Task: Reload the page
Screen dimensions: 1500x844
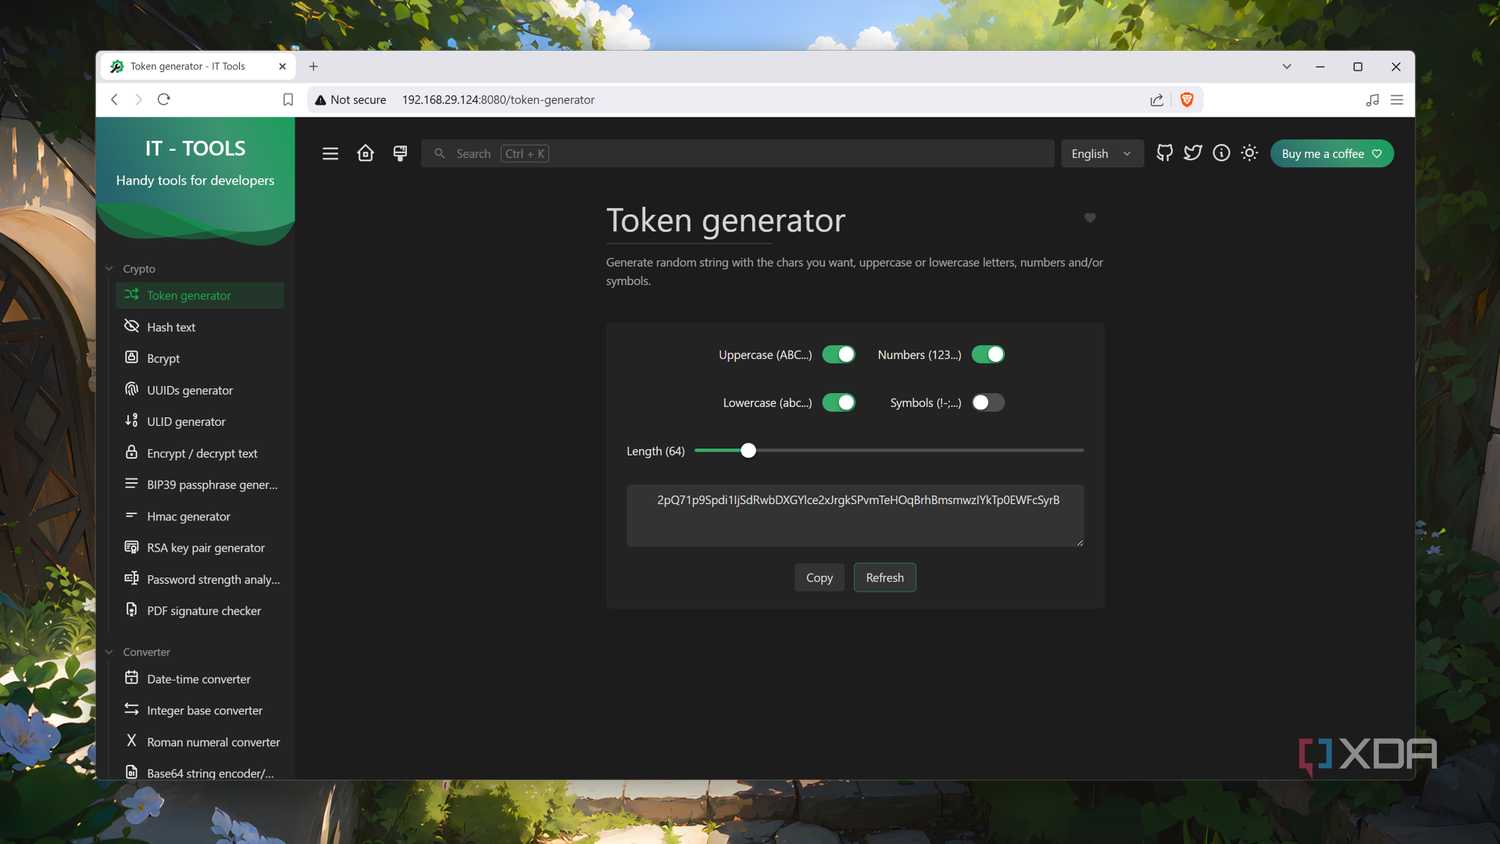Action: [x=164, y=99]
